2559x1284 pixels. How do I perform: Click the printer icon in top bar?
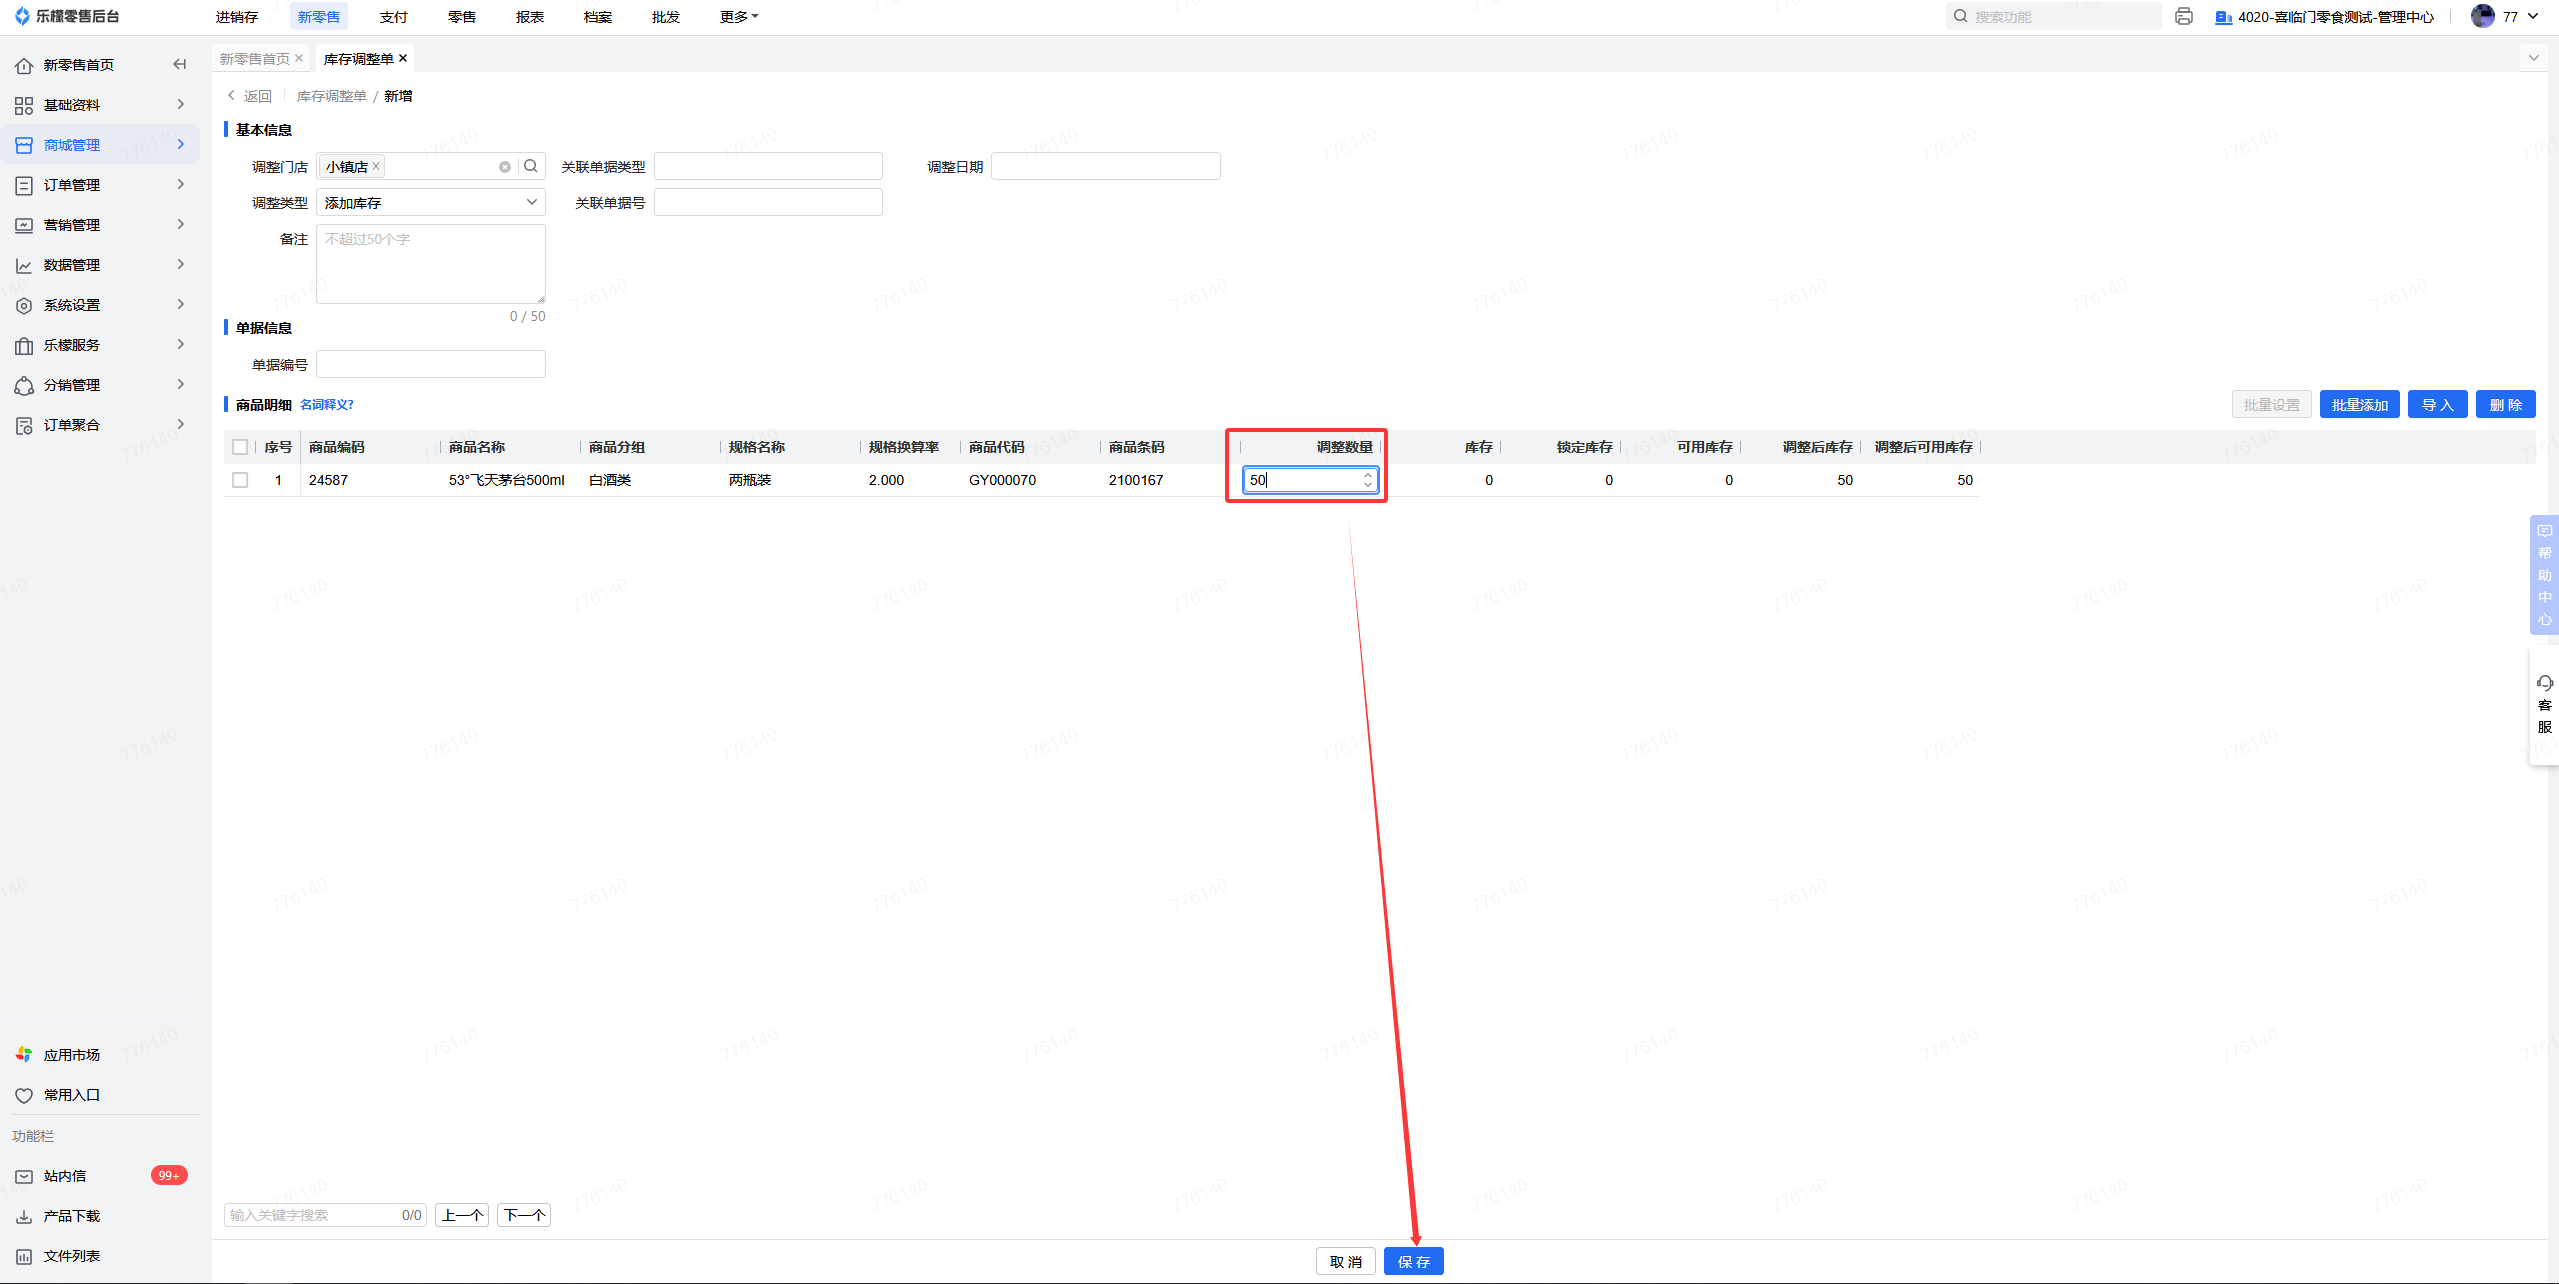pyautogui.click(x=2184, y=16)
